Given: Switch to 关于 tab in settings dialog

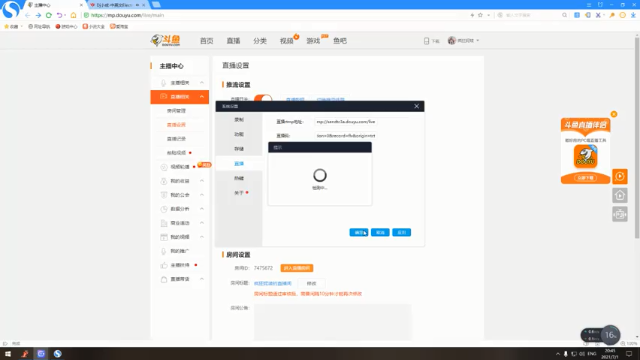Looking at the screenshot, I should (x=239, y=193).
